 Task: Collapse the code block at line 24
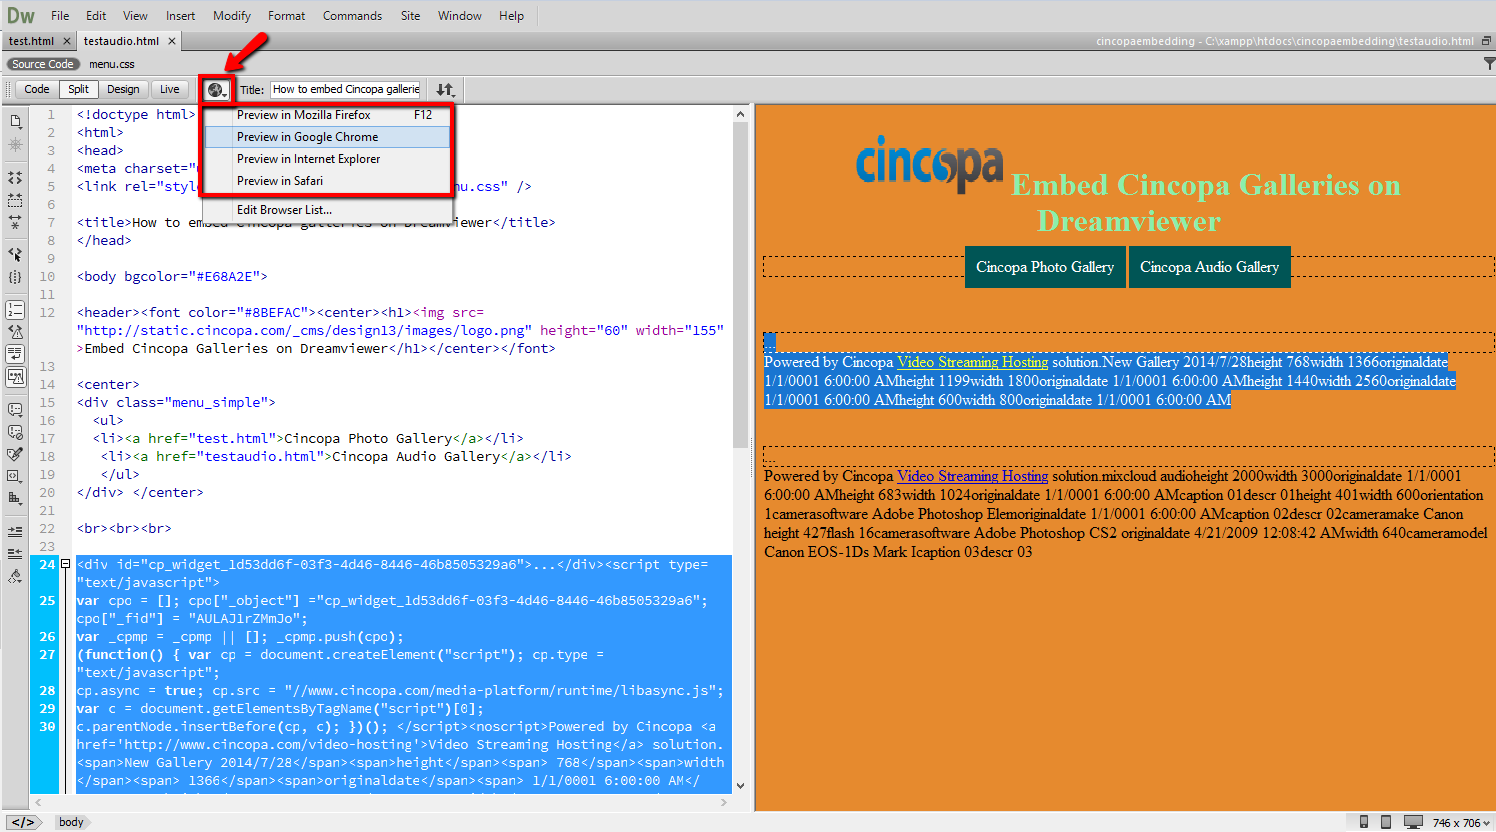click(x=66, y=564)
